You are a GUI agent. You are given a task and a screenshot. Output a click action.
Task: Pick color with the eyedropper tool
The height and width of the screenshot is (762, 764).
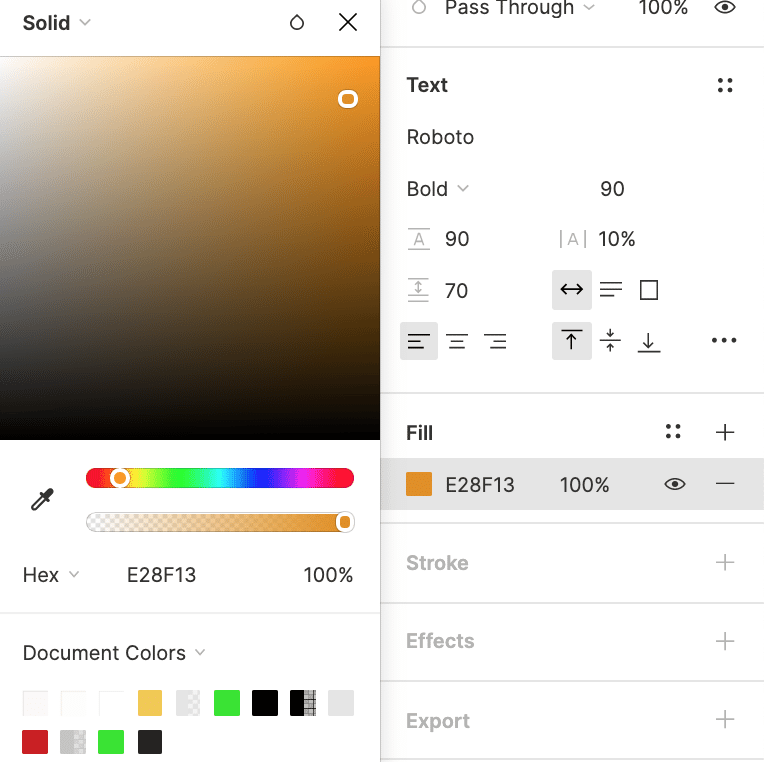tap(42, 499)
